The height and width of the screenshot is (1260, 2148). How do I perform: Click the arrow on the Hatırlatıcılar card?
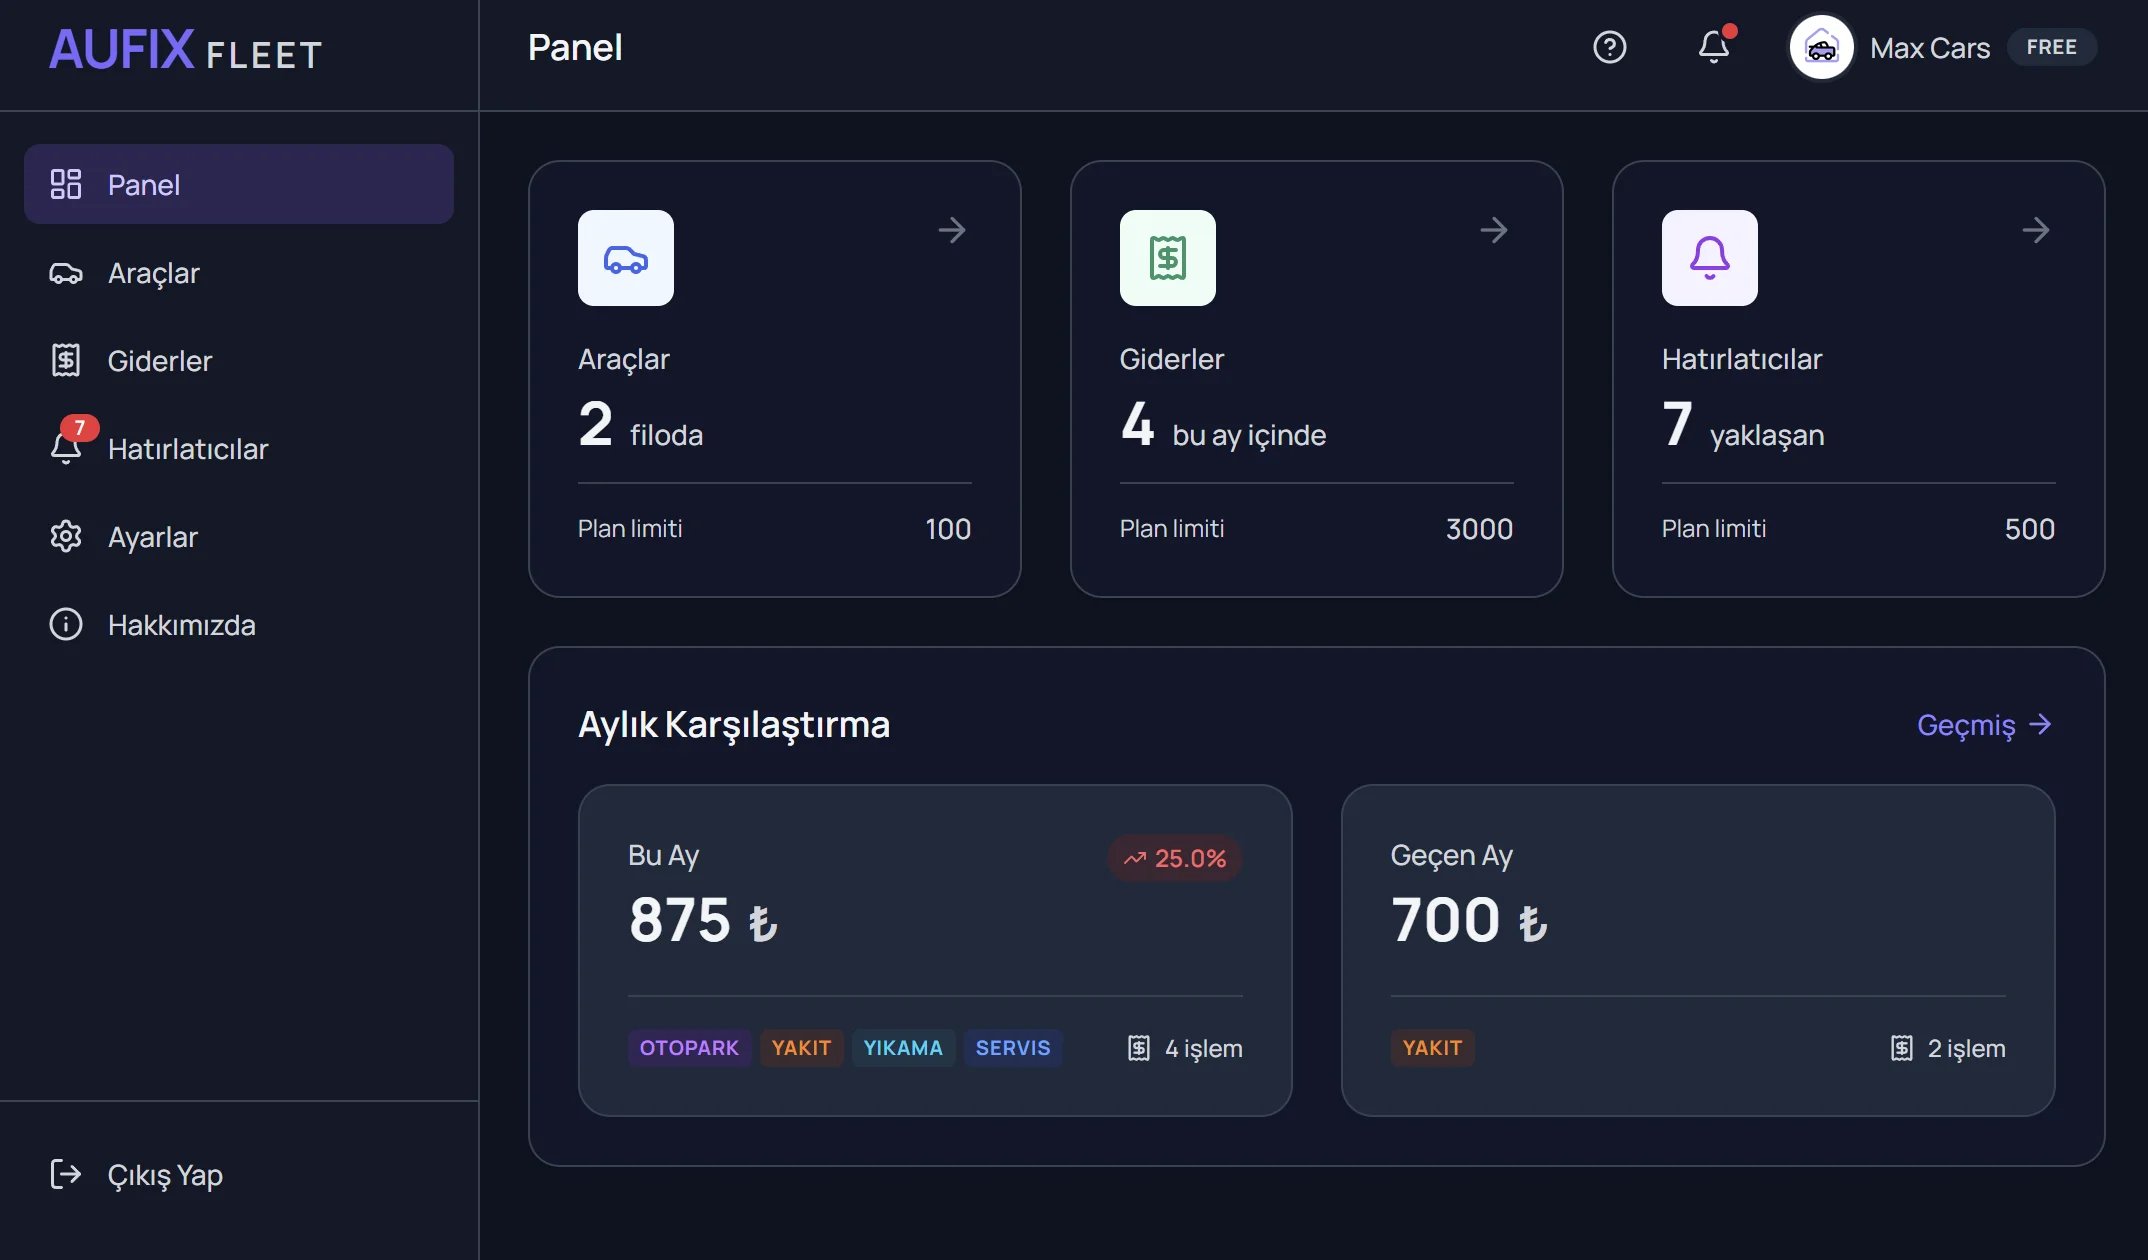tap(2036, 231)
